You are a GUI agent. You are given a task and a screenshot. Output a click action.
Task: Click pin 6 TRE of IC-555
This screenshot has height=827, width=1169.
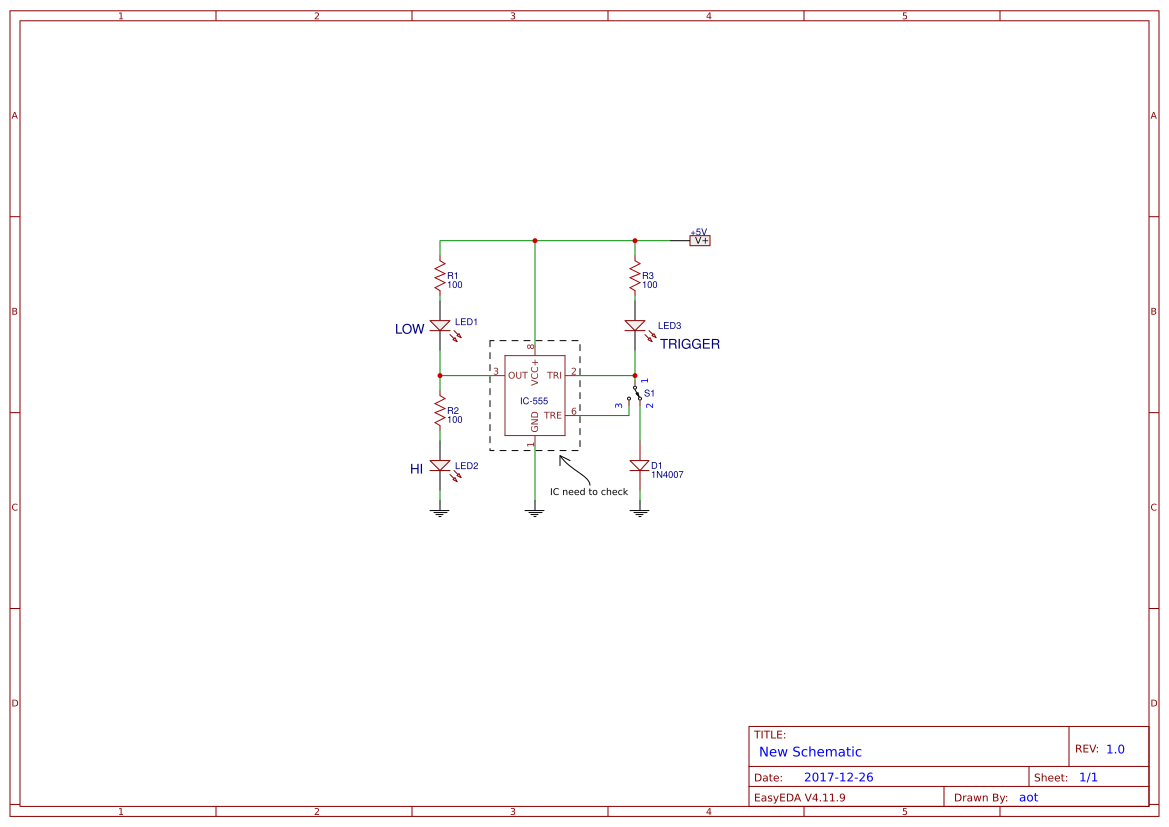[x=573, y=414]
